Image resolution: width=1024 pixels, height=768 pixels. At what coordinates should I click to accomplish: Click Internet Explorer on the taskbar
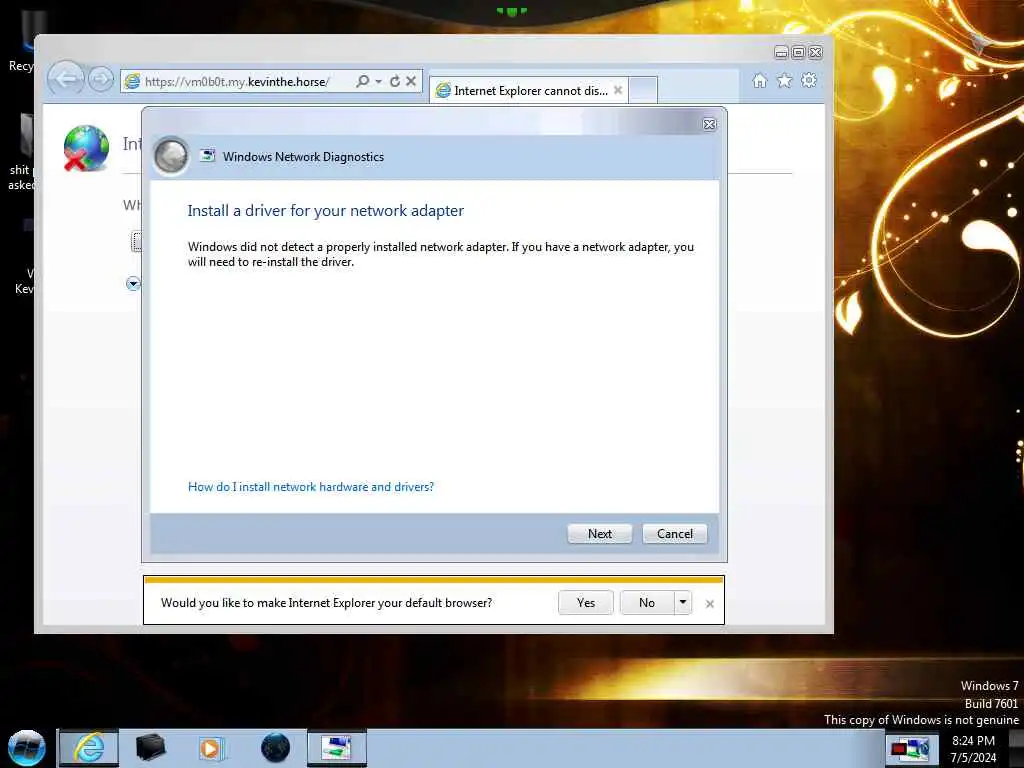[89, 748]
